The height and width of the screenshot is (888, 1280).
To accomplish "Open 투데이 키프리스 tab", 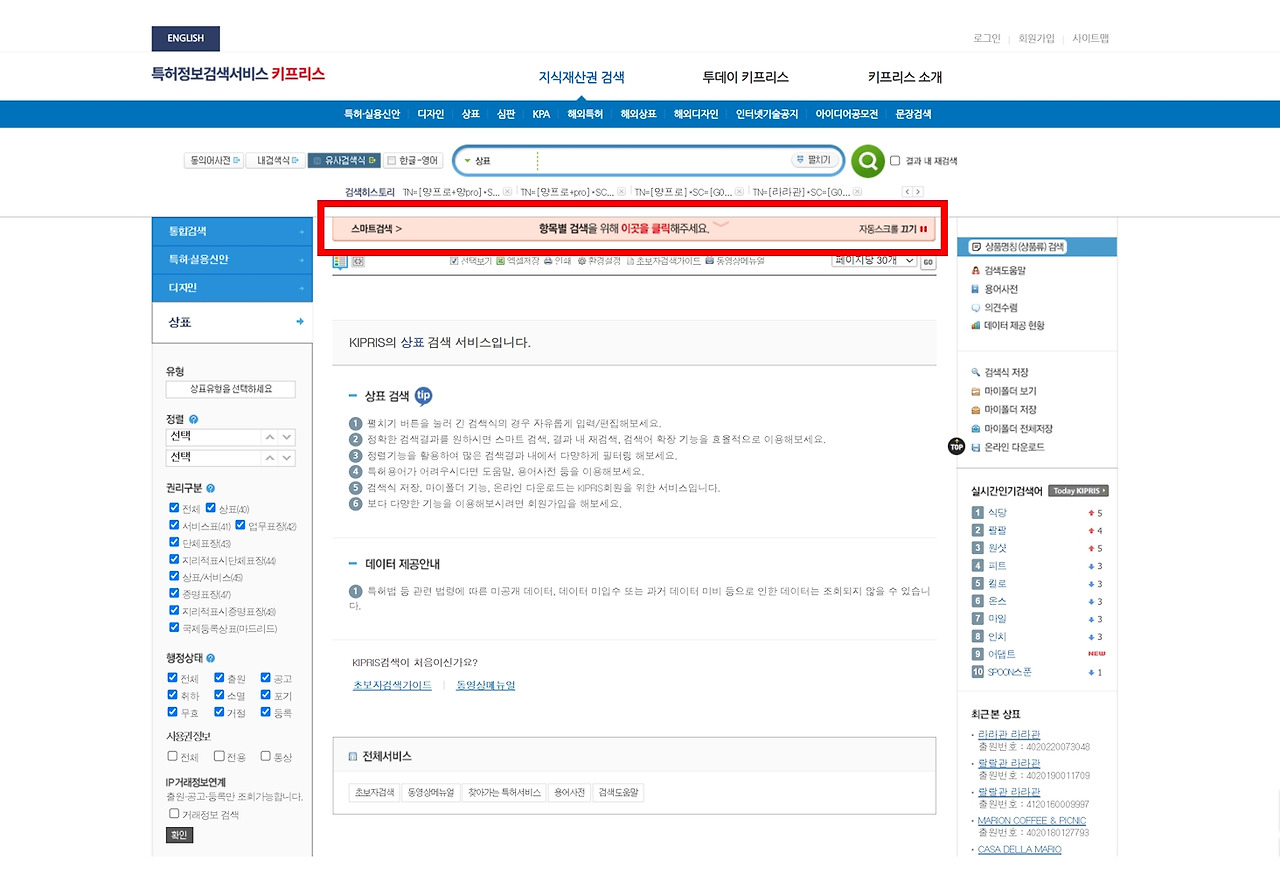I will point(746,77).
